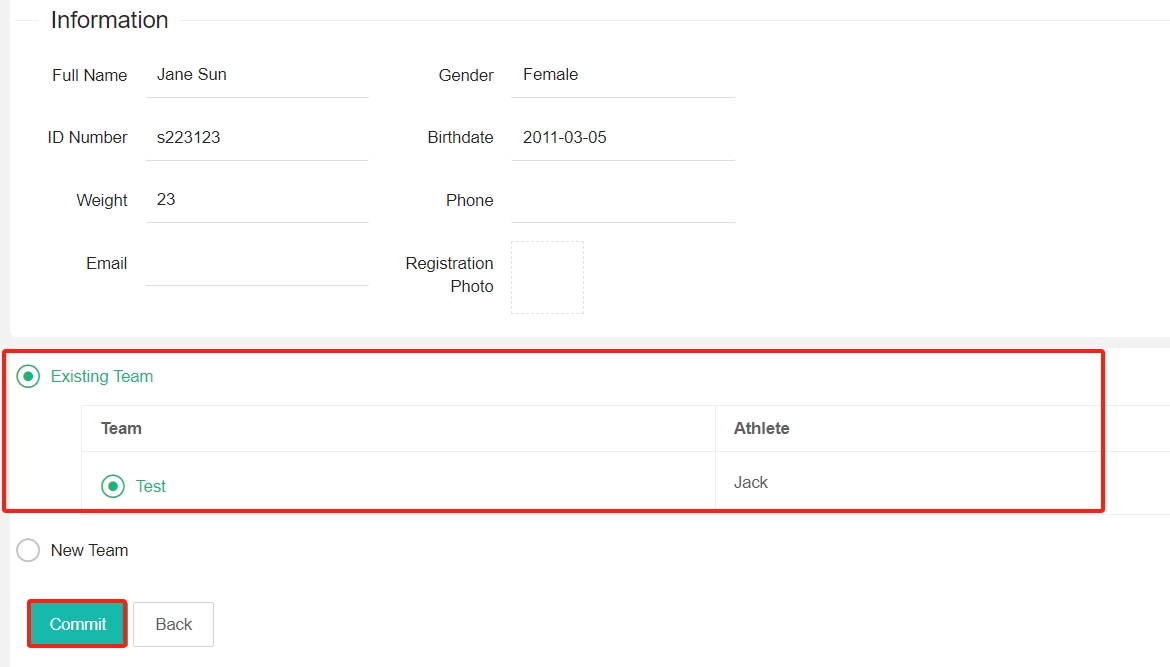1170x667 pixels.
Task: Click the Full Name input field
Action: (255, 75)
